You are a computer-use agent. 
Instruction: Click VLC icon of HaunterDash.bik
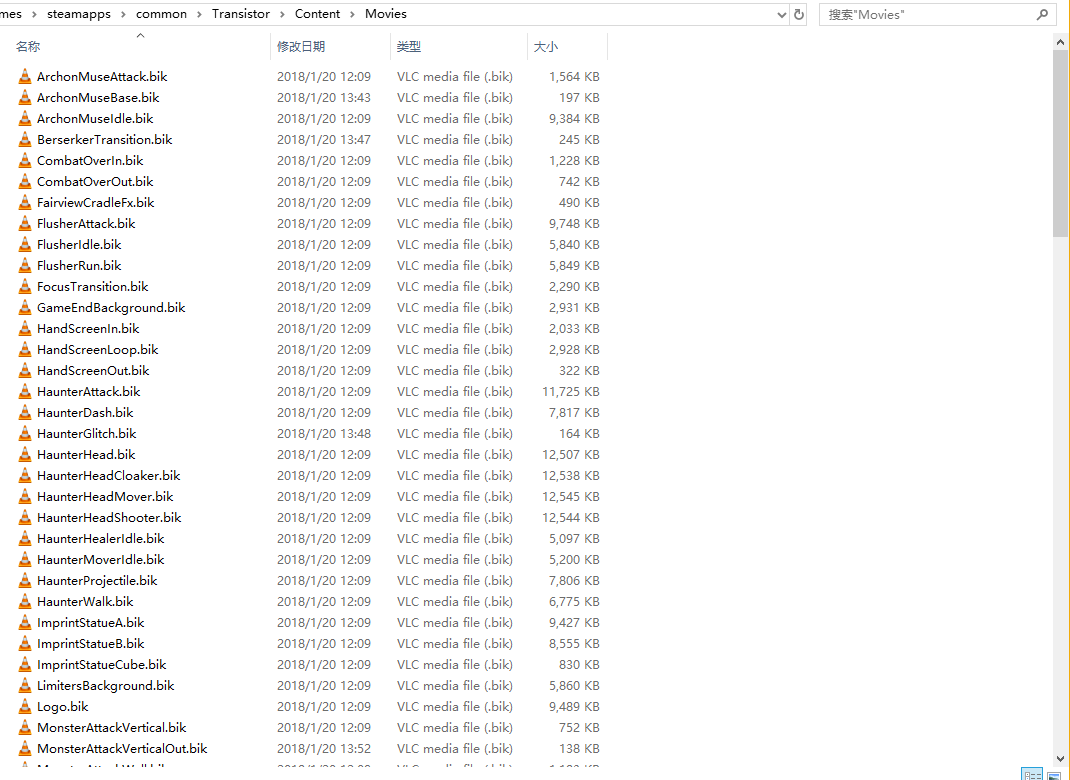click(x=25, y=413)
